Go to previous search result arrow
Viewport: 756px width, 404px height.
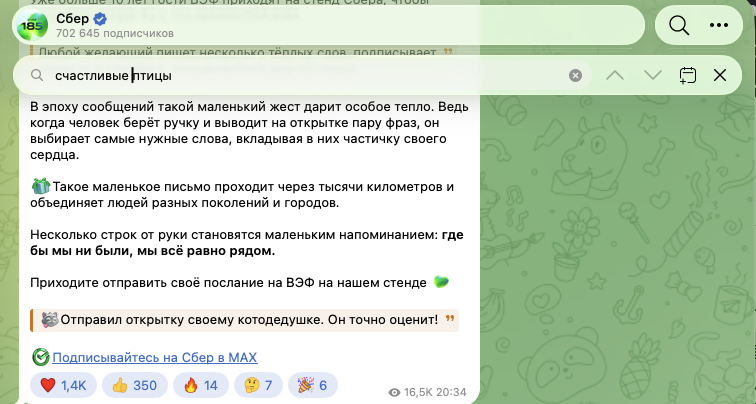click(615, 75)
